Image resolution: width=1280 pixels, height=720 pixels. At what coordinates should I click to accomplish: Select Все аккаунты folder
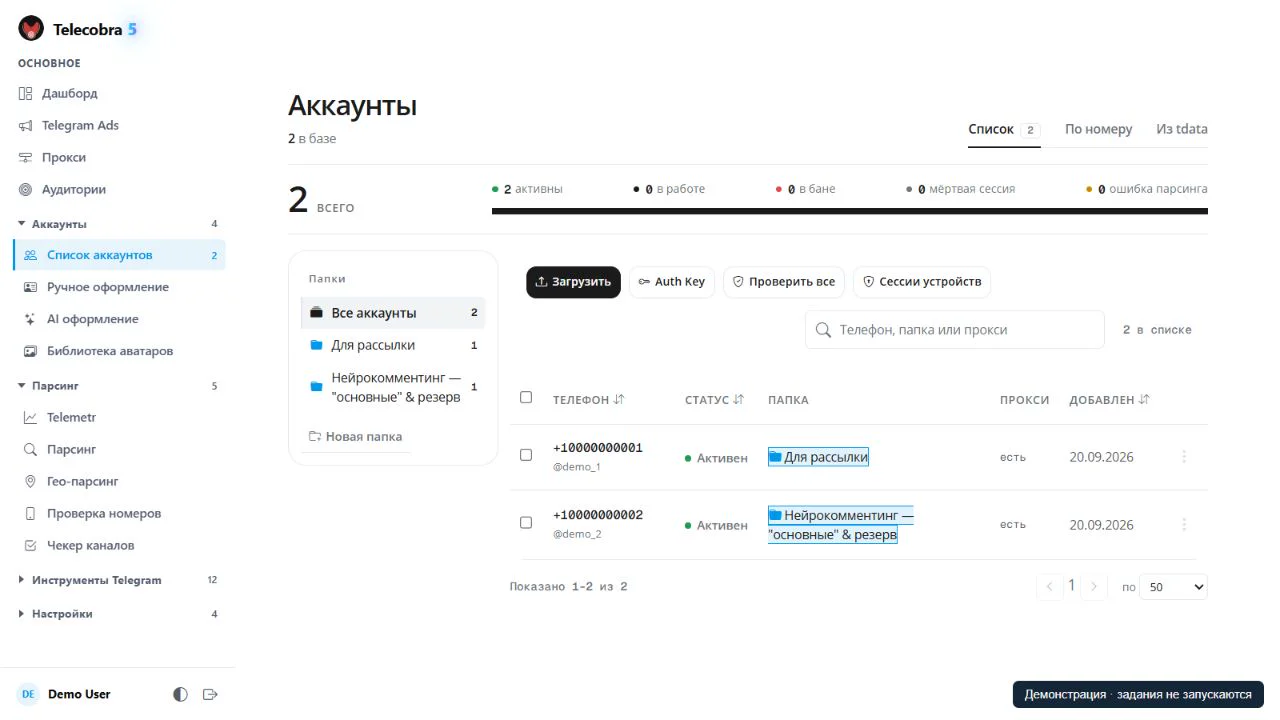tap(393, 313)
